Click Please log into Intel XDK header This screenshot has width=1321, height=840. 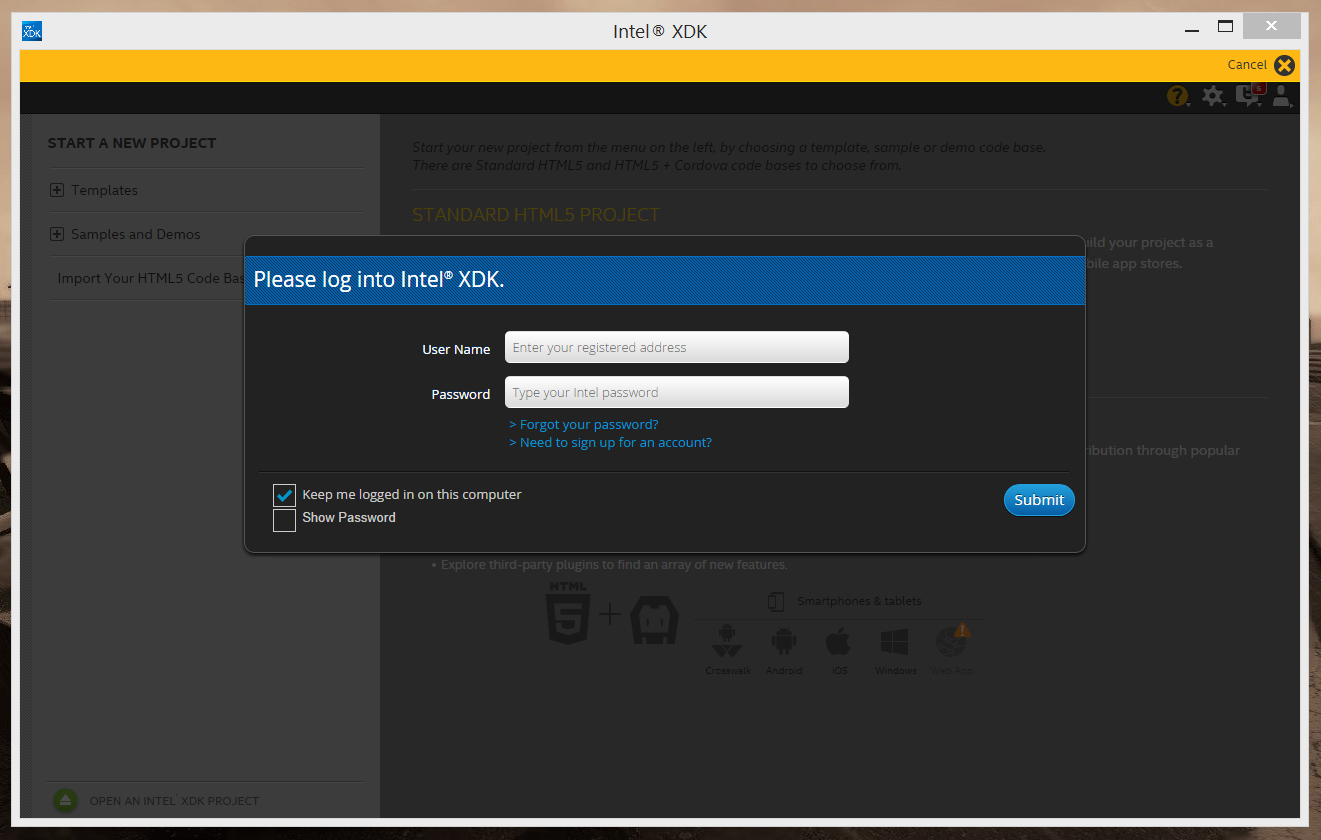coord(379,279)
